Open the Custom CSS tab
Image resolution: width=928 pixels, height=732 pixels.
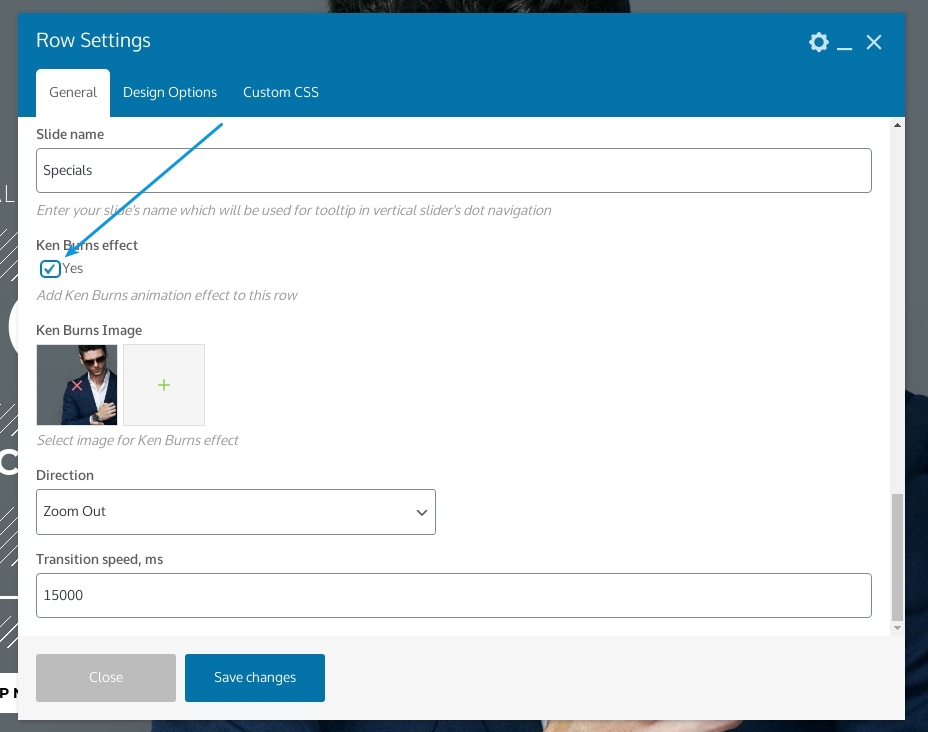click(x=281, y=92)
